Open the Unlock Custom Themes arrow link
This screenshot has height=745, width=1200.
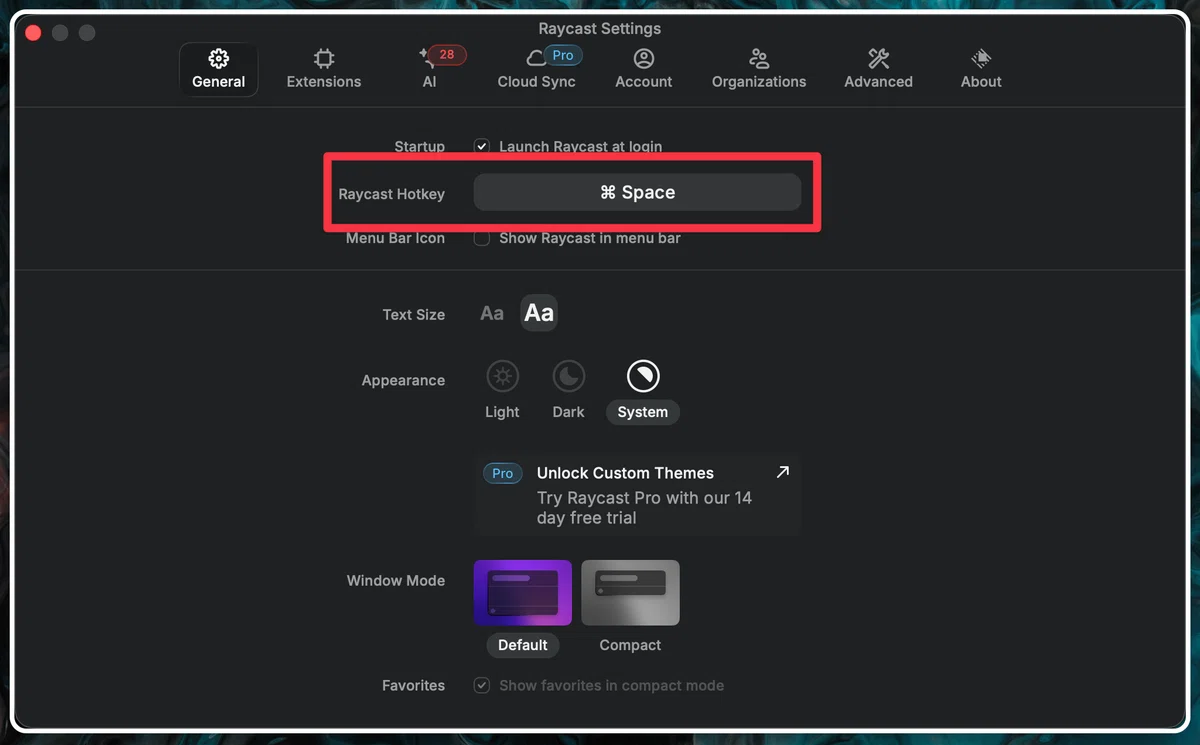782,472
